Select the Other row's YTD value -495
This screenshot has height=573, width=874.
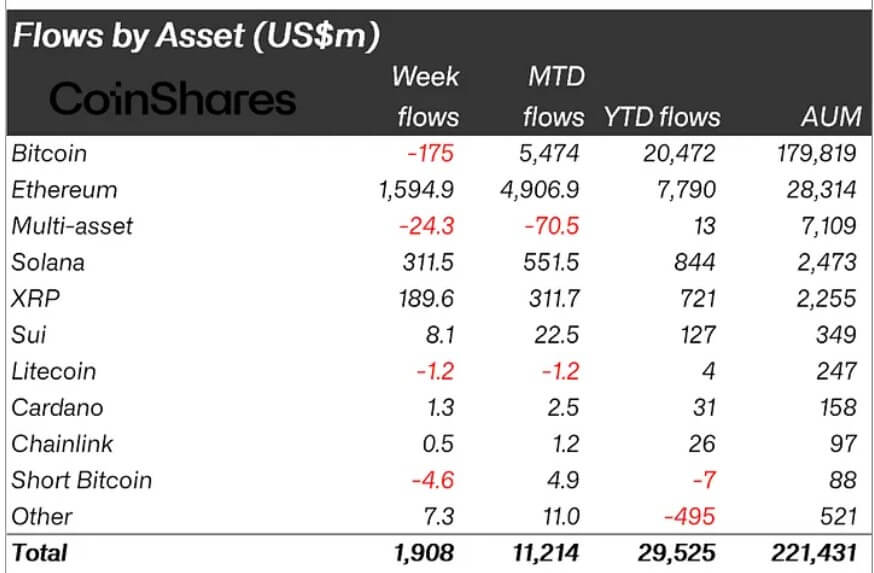(692, 516)
